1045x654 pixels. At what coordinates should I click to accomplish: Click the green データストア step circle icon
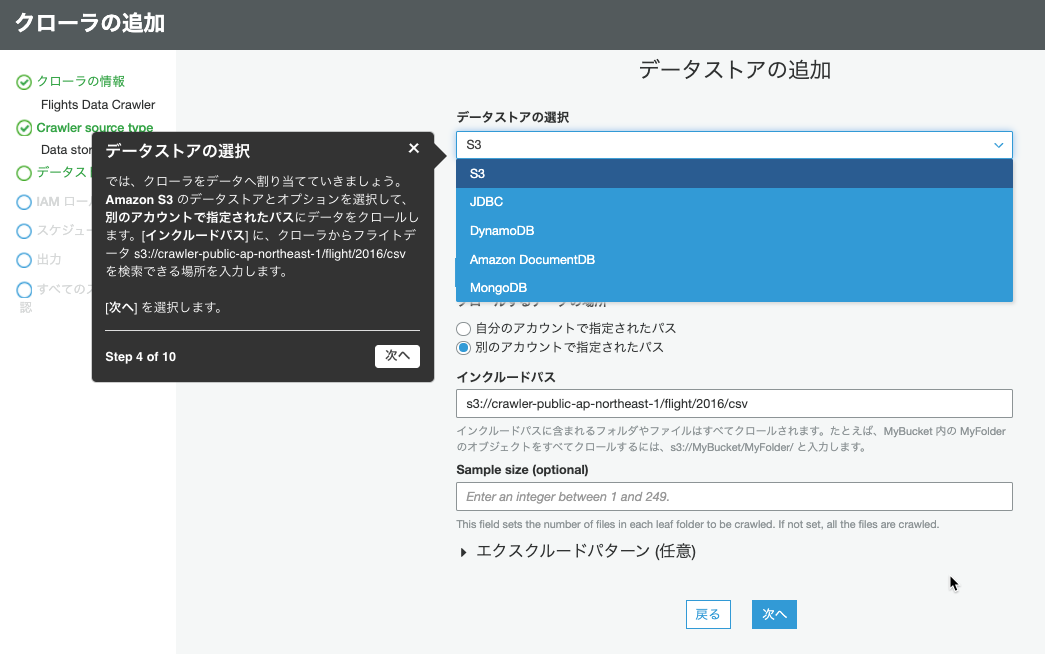24,173
